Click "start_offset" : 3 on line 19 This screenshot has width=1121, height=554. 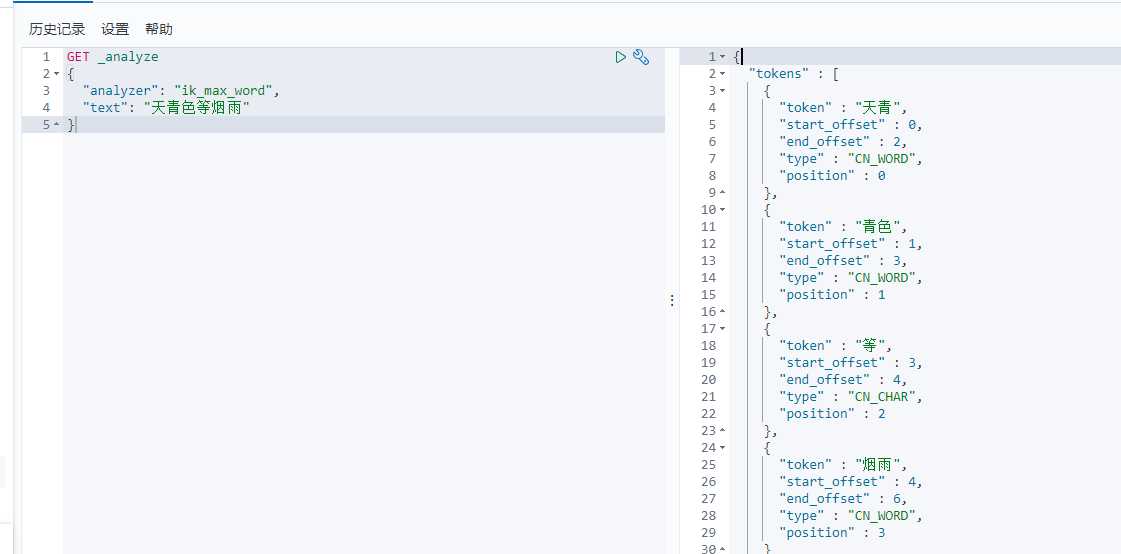(850, 362)
